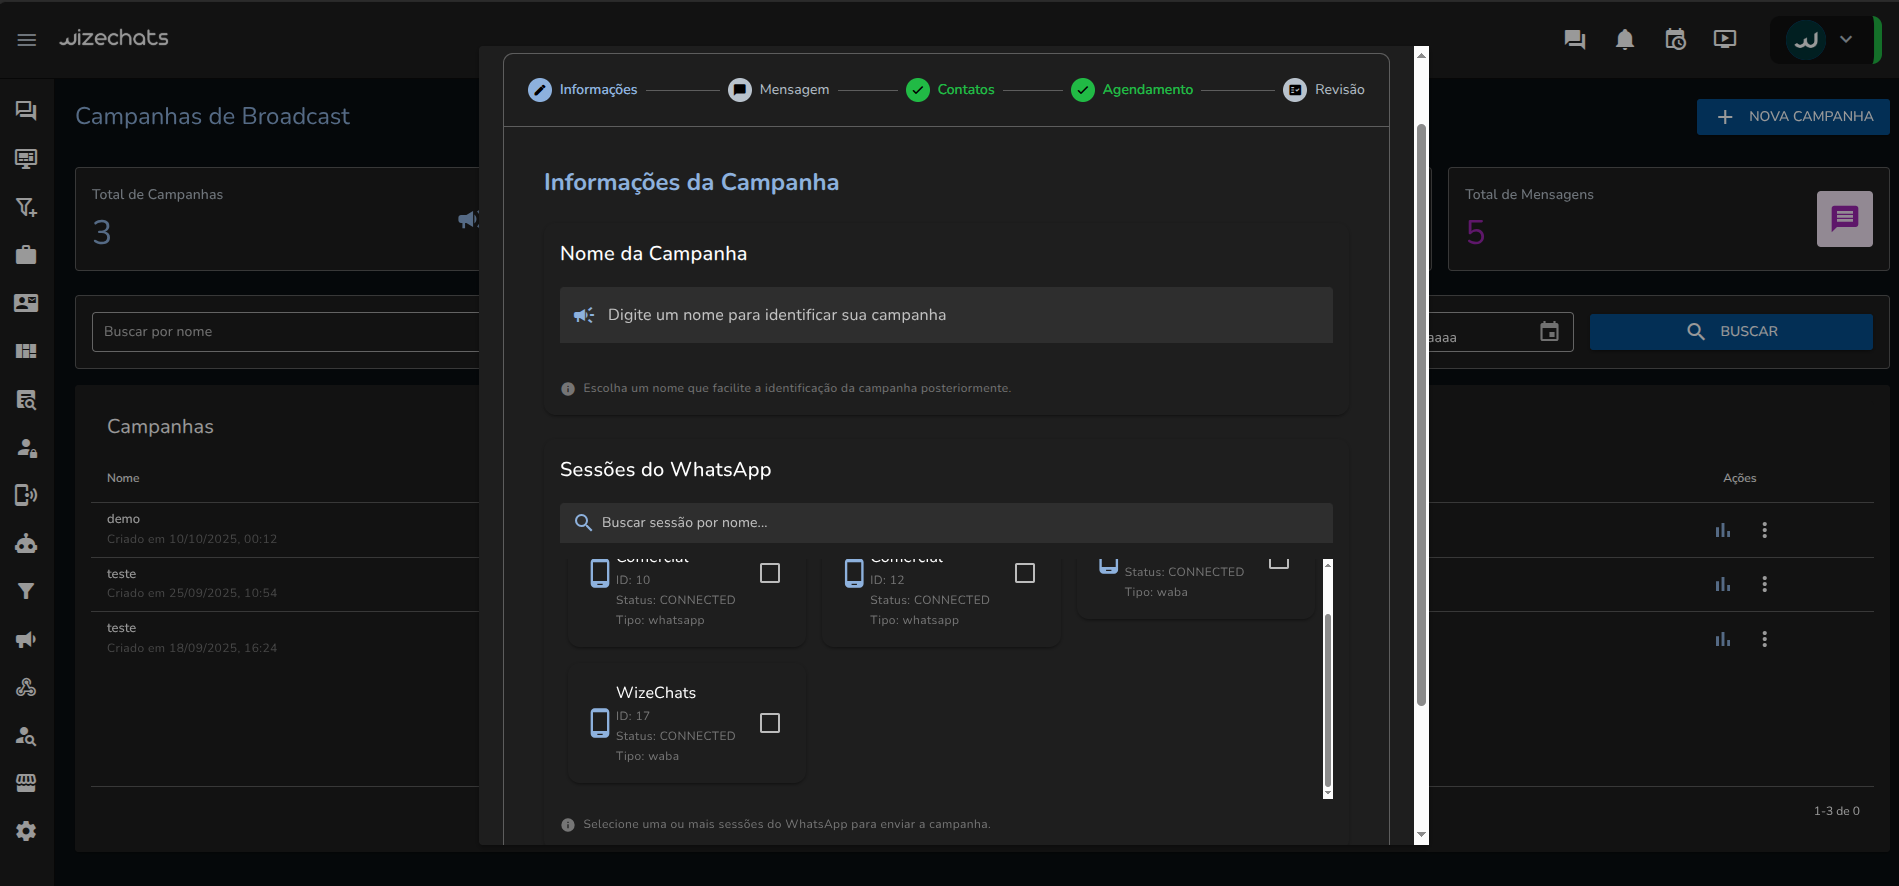This screenshot has height=886, width=1899.
Task: Click the NOVA CAMPANHA button
Action: (x=1793, y=117)
